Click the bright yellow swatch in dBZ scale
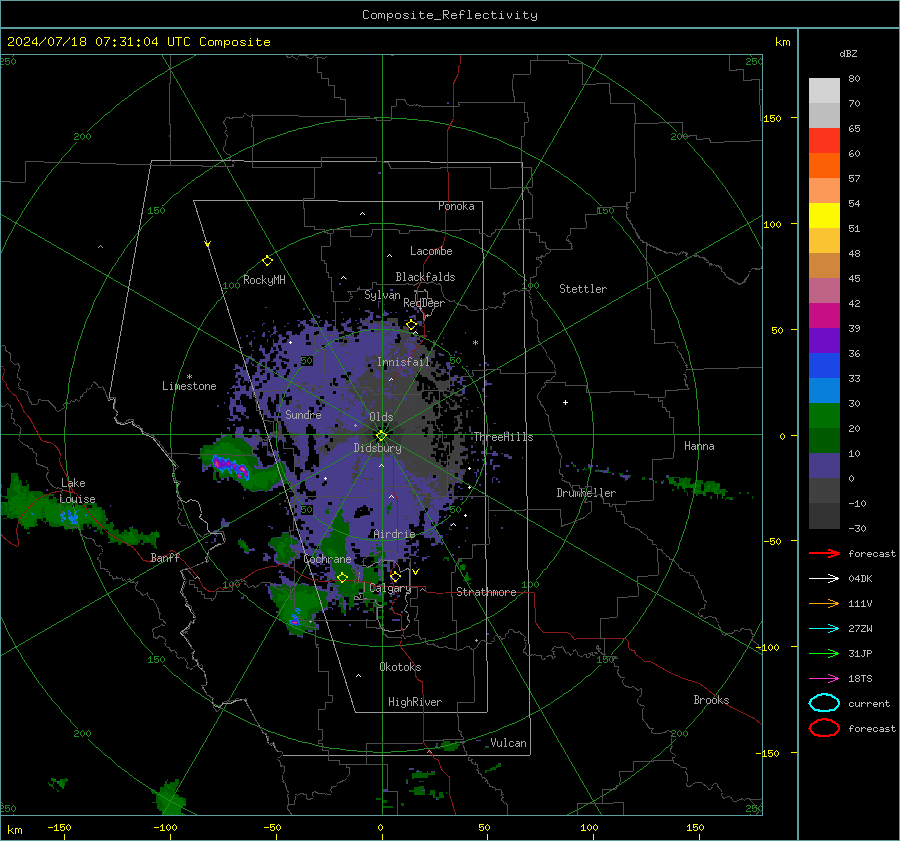The image size is (900, 841). (x=824, y=216)
